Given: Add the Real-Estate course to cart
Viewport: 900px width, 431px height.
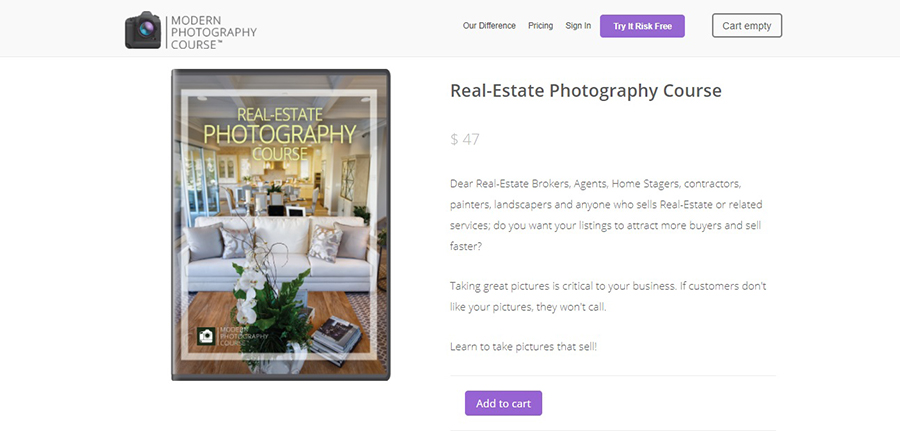Looking at the screenshot, I should 503,403.
